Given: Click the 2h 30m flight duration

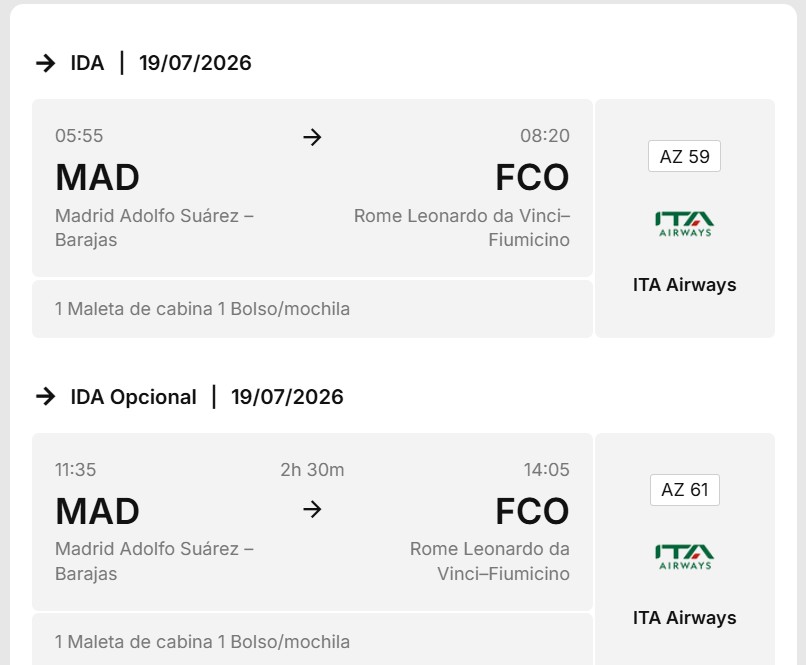Looking at the screenshot, I should [x=312, y=470].
